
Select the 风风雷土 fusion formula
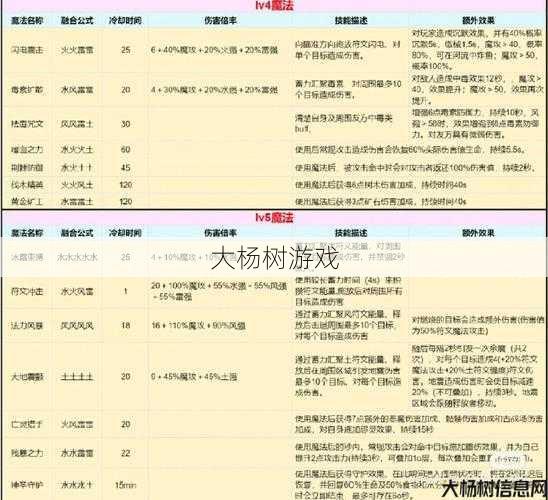point(77,124)
